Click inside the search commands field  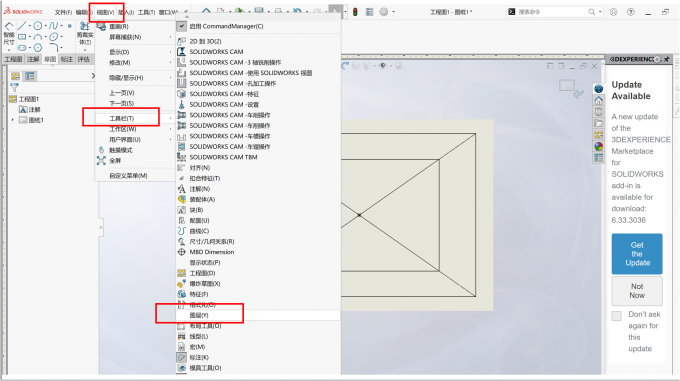[x=552, y=12]
